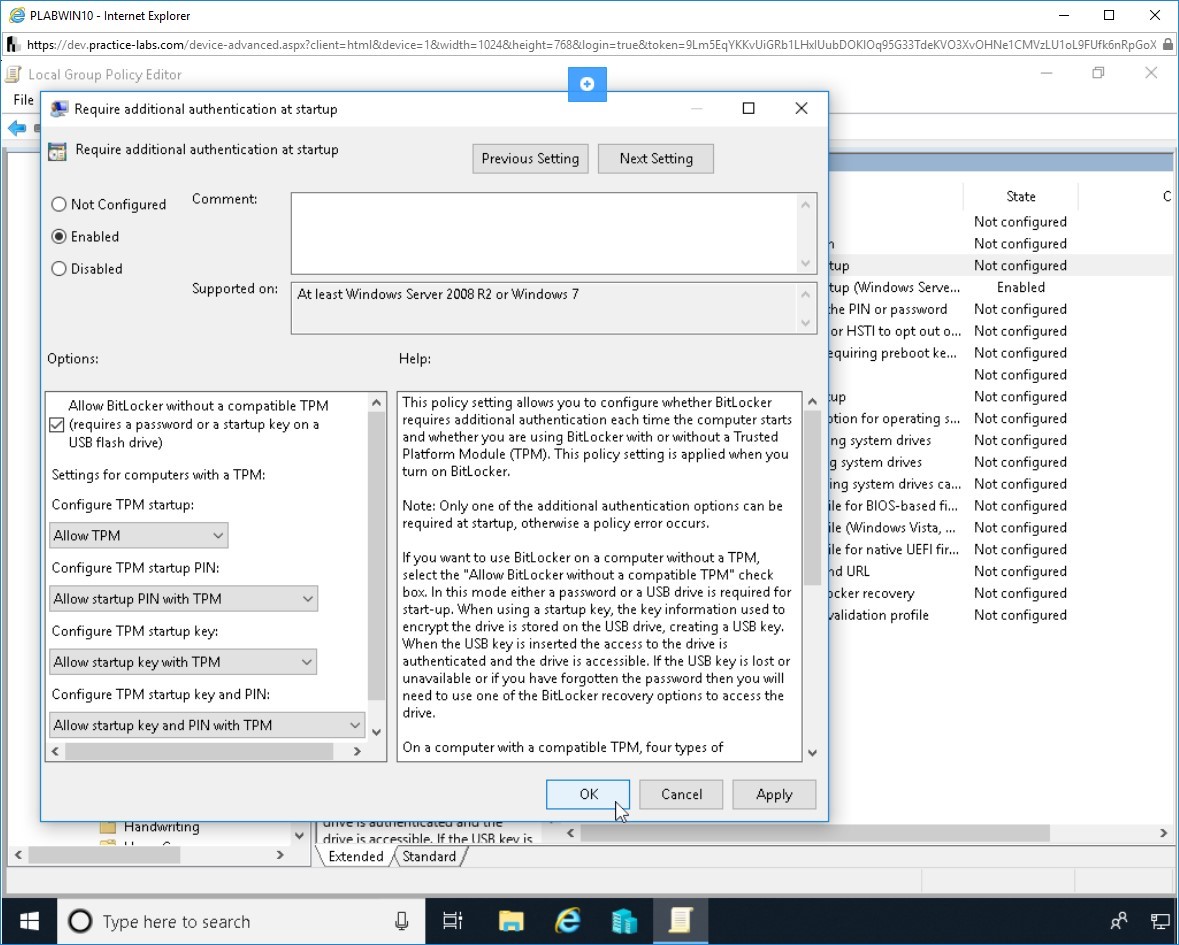
Task: Click Options pane scroll down arrow
Action: coord(377,732)
